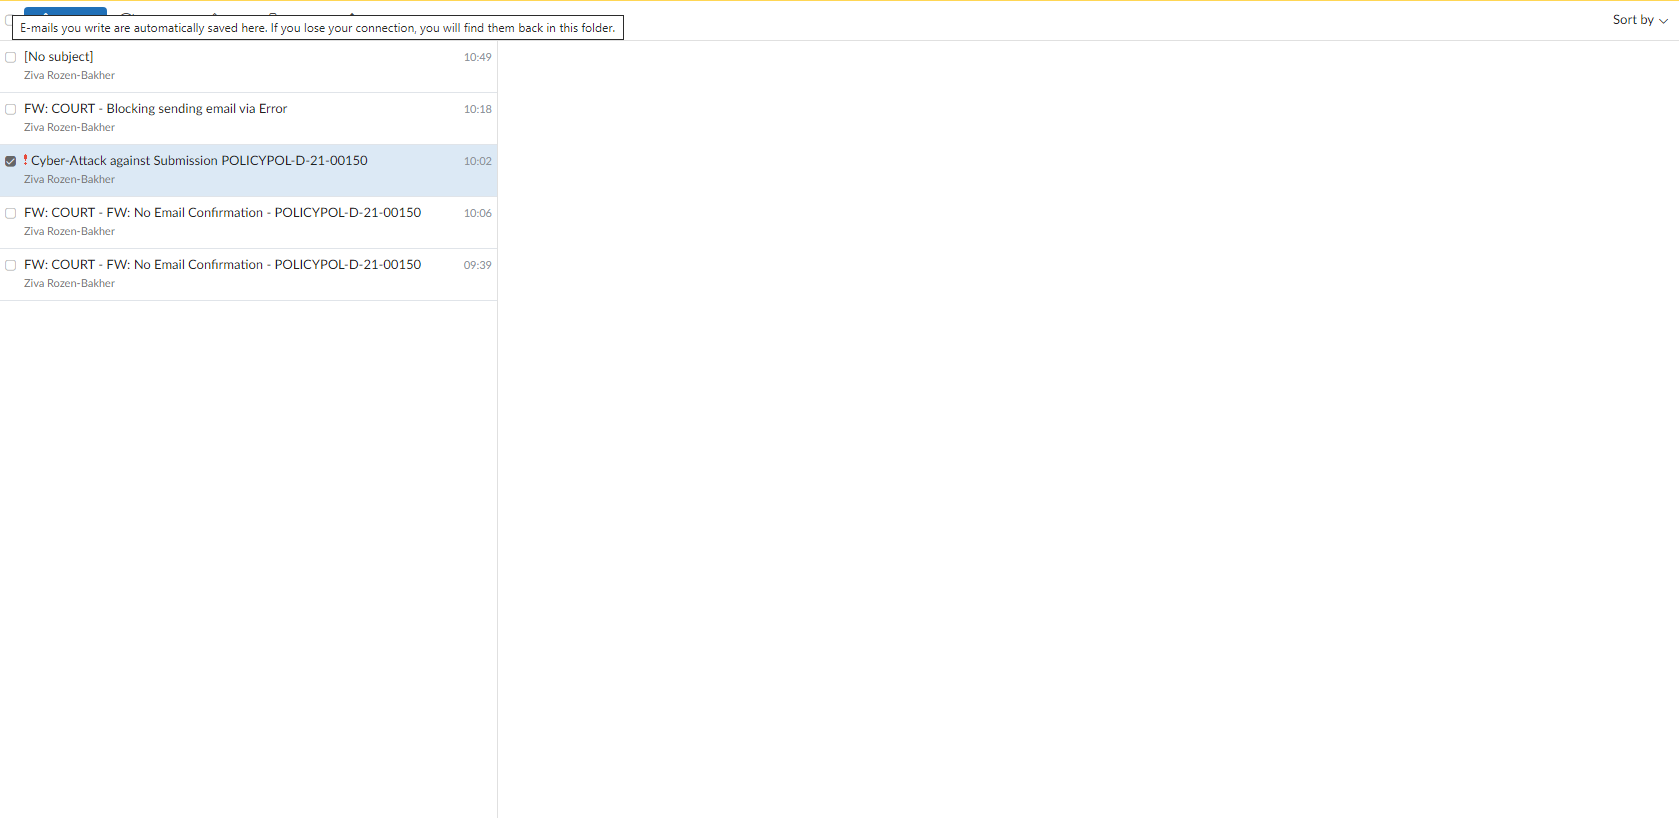
Task: Click sender name under Blocking sending email via Error
Action: [69, 127]
